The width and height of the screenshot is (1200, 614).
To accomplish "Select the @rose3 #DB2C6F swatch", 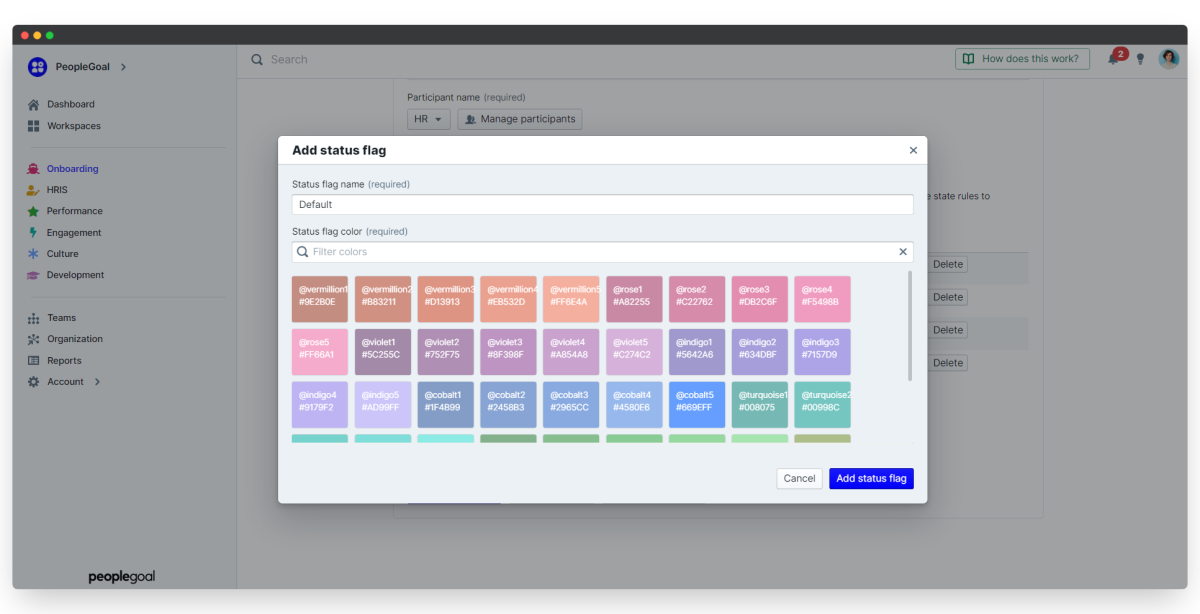I will [x=760, y=299].
